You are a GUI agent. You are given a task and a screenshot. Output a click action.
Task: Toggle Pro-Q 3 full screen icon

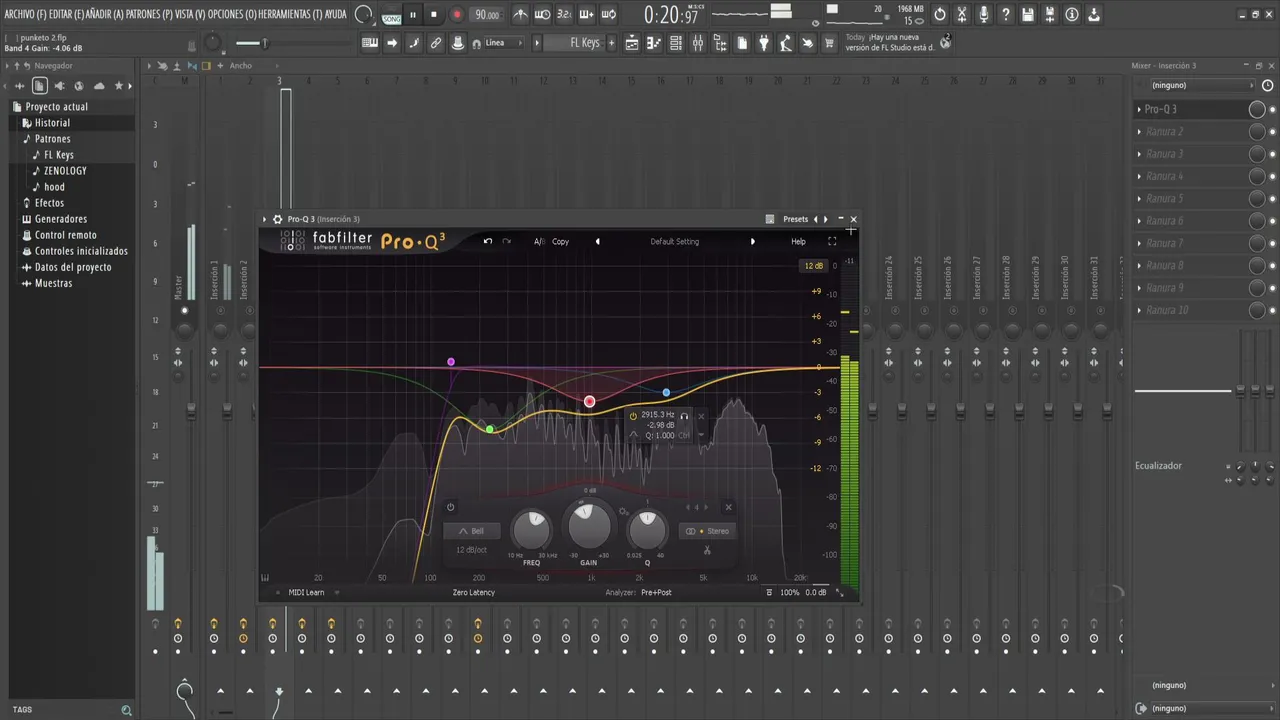831,241
